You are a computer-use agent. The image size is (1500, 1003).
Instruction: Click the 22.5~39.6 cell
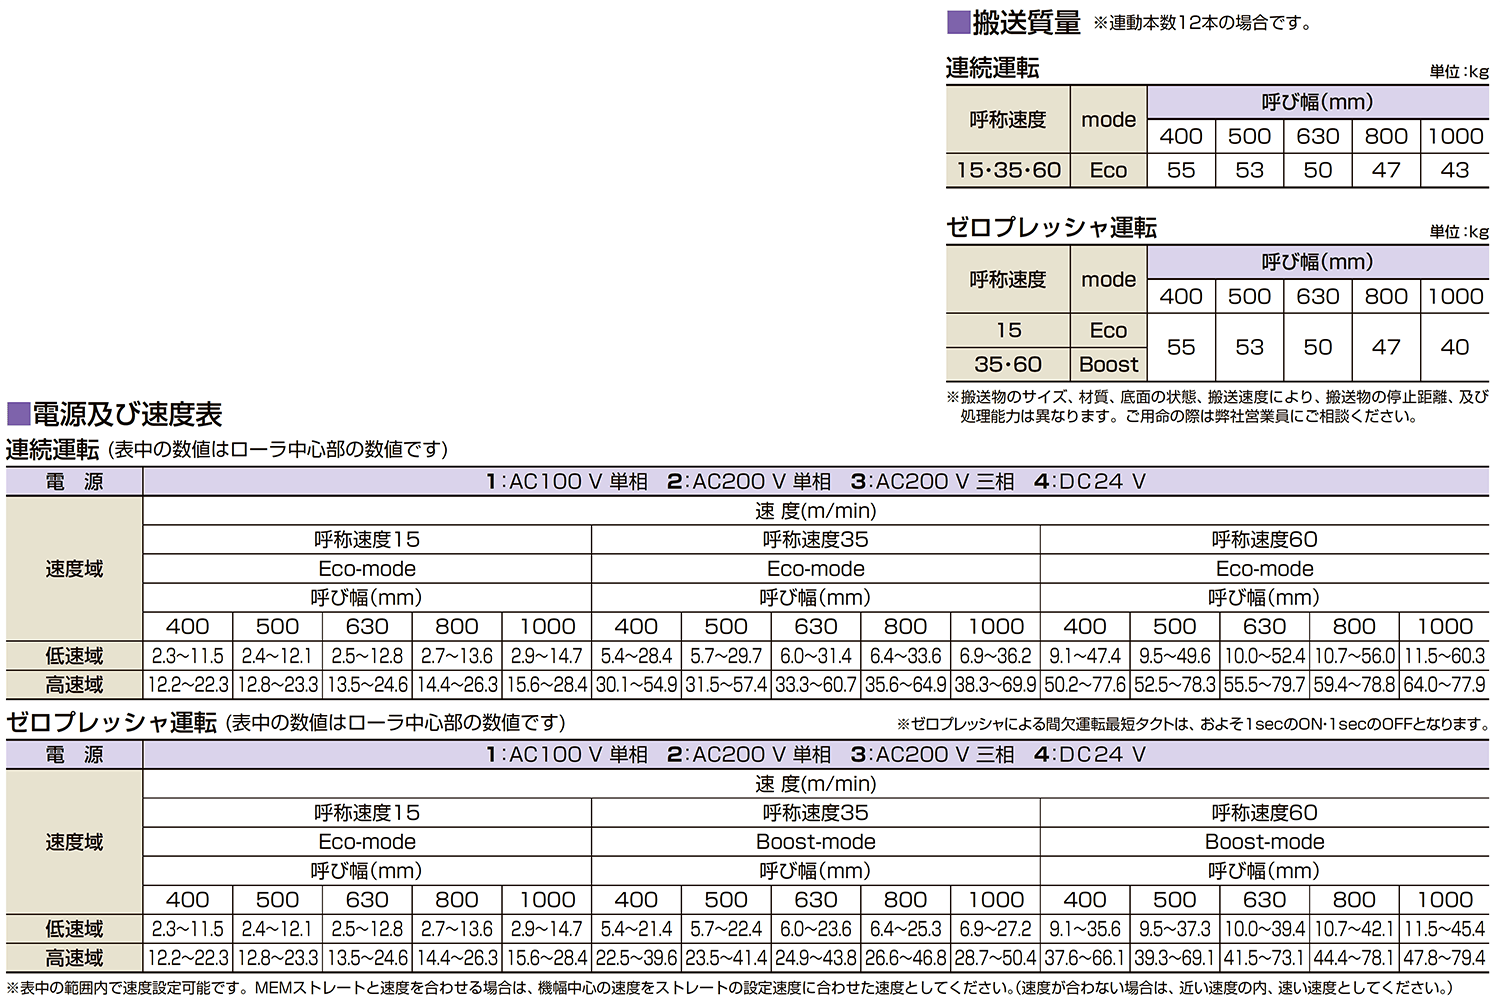tap(637, 958)
